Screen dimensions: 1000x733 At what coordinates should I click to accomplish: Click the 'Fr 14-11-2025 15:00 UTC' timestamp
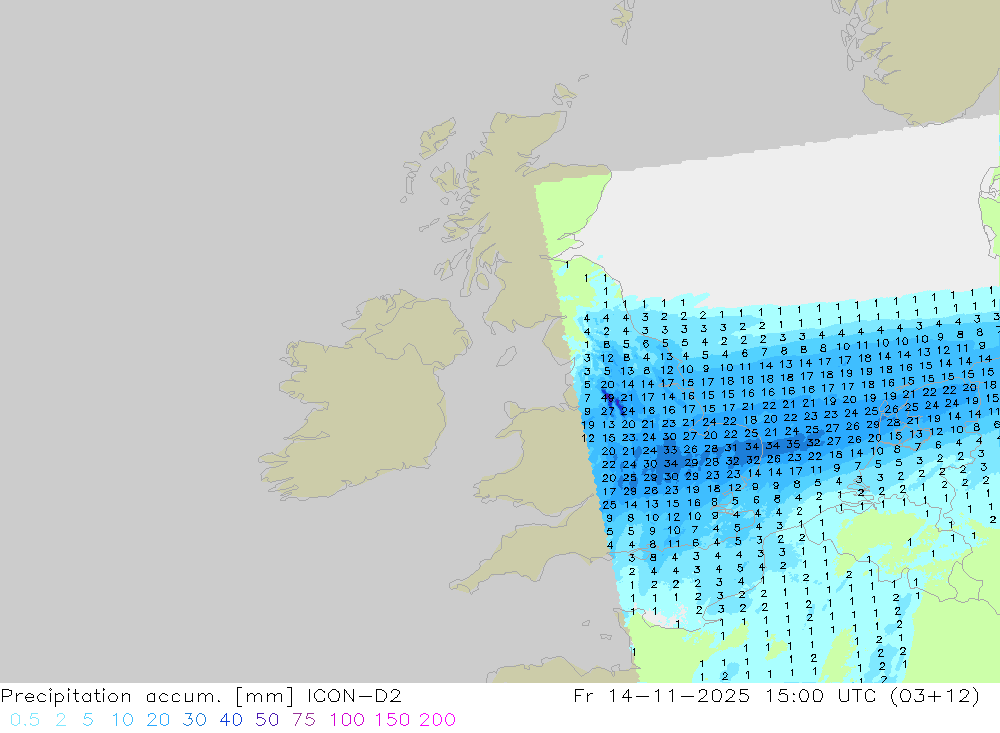click(724, 696)
